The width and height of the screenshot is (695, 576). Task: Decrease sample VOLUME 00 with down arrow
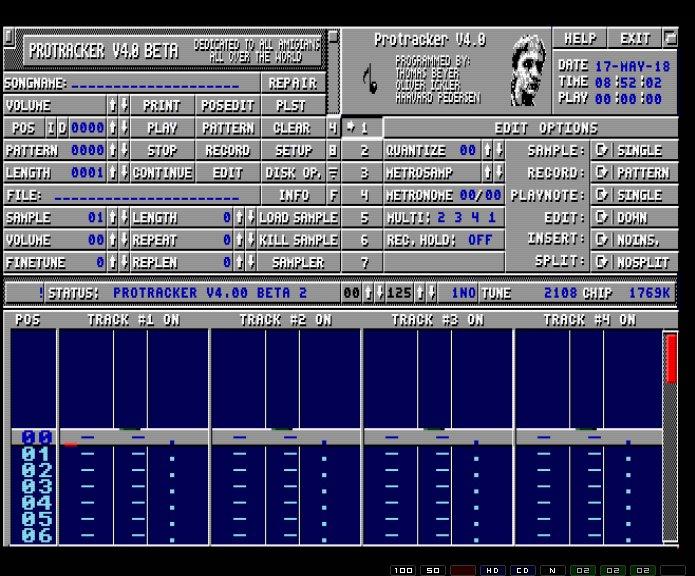click(x=124, y=240)
